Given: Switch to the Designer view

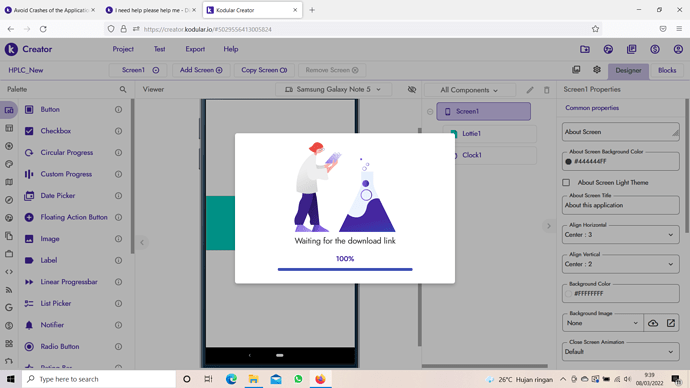Looking at the screenshot, I should pyautogui.click(x=628, y=71).
